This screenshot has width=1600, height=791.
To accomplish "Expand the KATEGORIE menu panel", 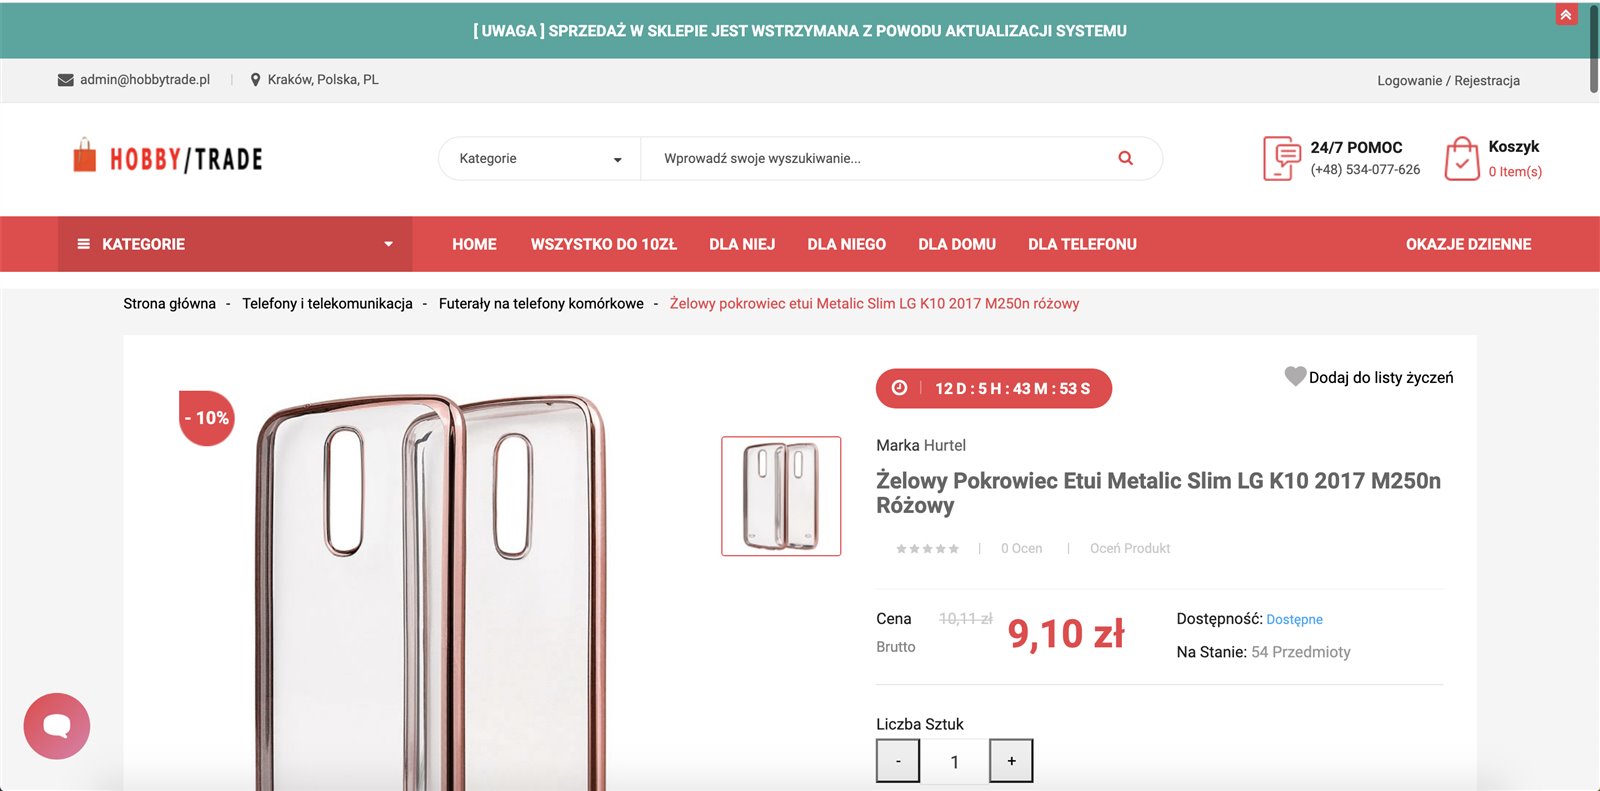I will tap(235, 244).
